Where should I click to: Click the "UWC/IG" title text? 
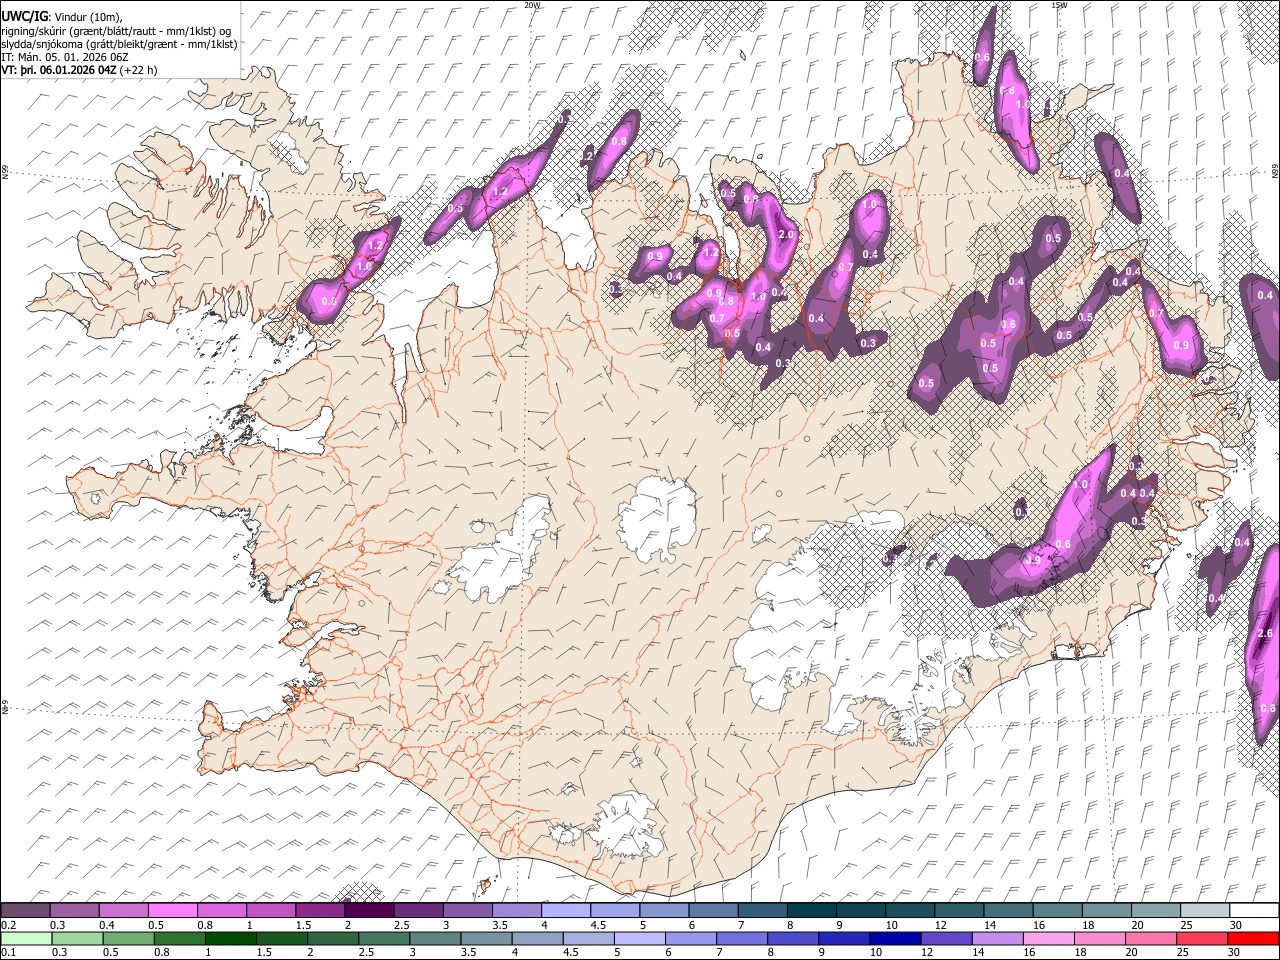click(24, 15)
